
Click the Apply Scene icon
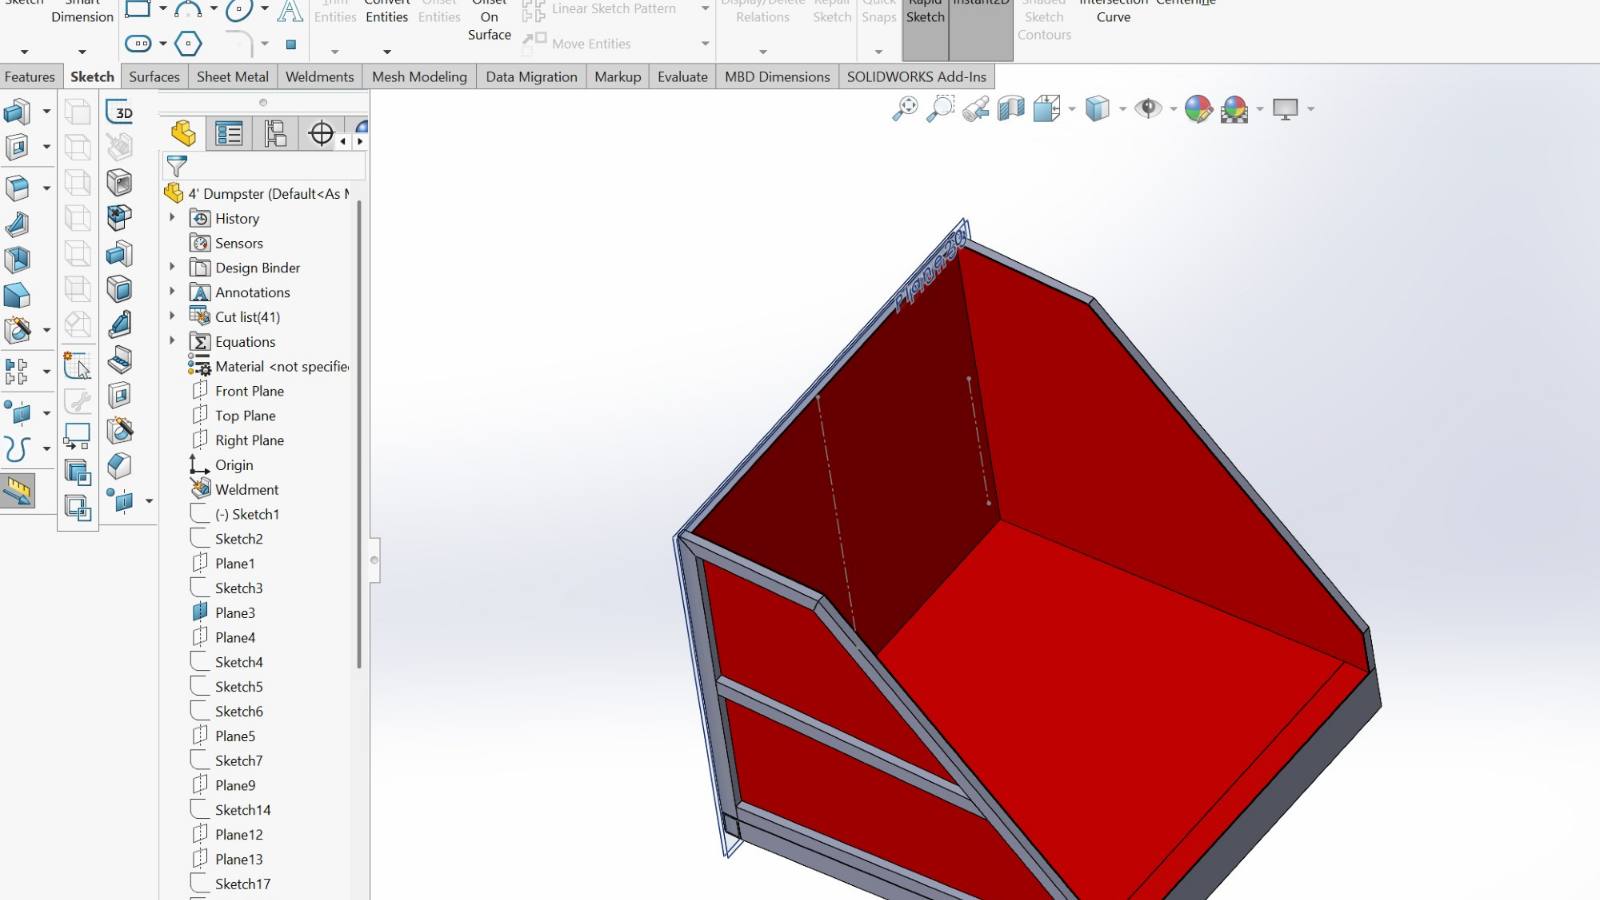pyautogui.click(x=1235, y=108)
